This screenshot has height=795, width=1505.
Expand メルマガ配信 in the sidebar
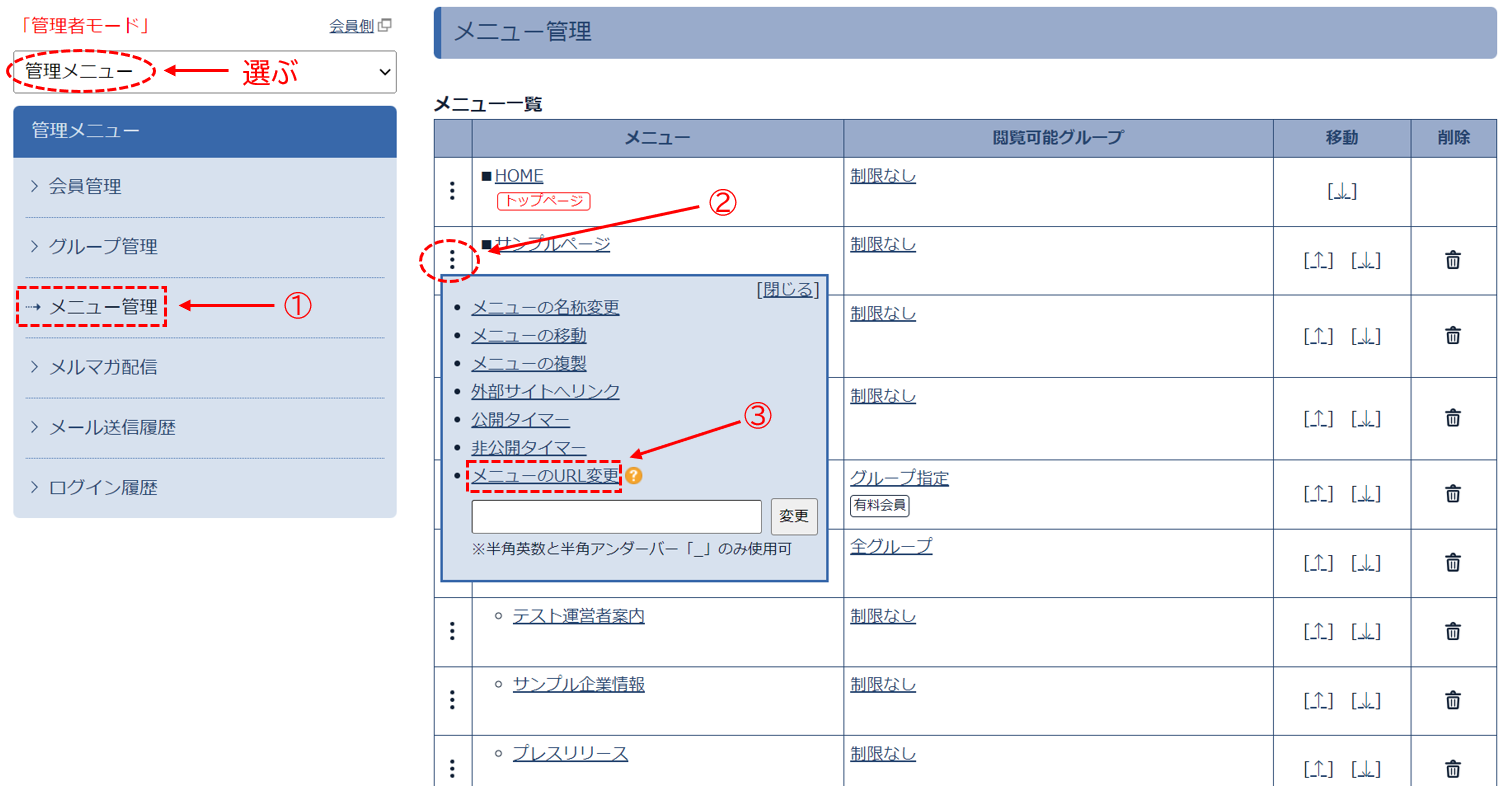(x=205, y=367)
